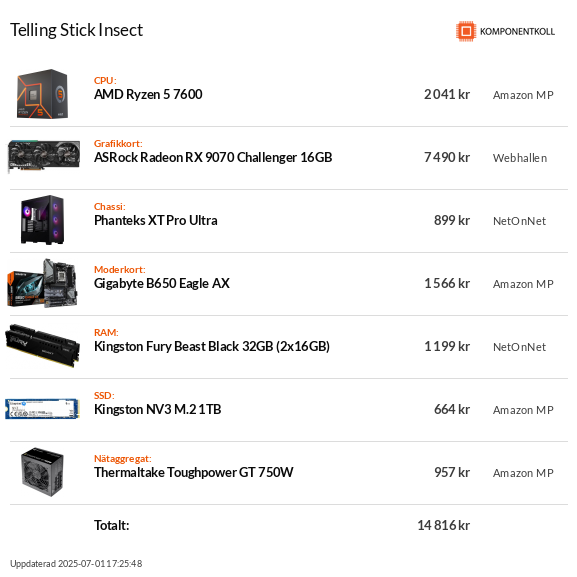577x577 pixels.
Task: Click the Kingston NV3 M.2 1TB title
Action: point(157,410)
